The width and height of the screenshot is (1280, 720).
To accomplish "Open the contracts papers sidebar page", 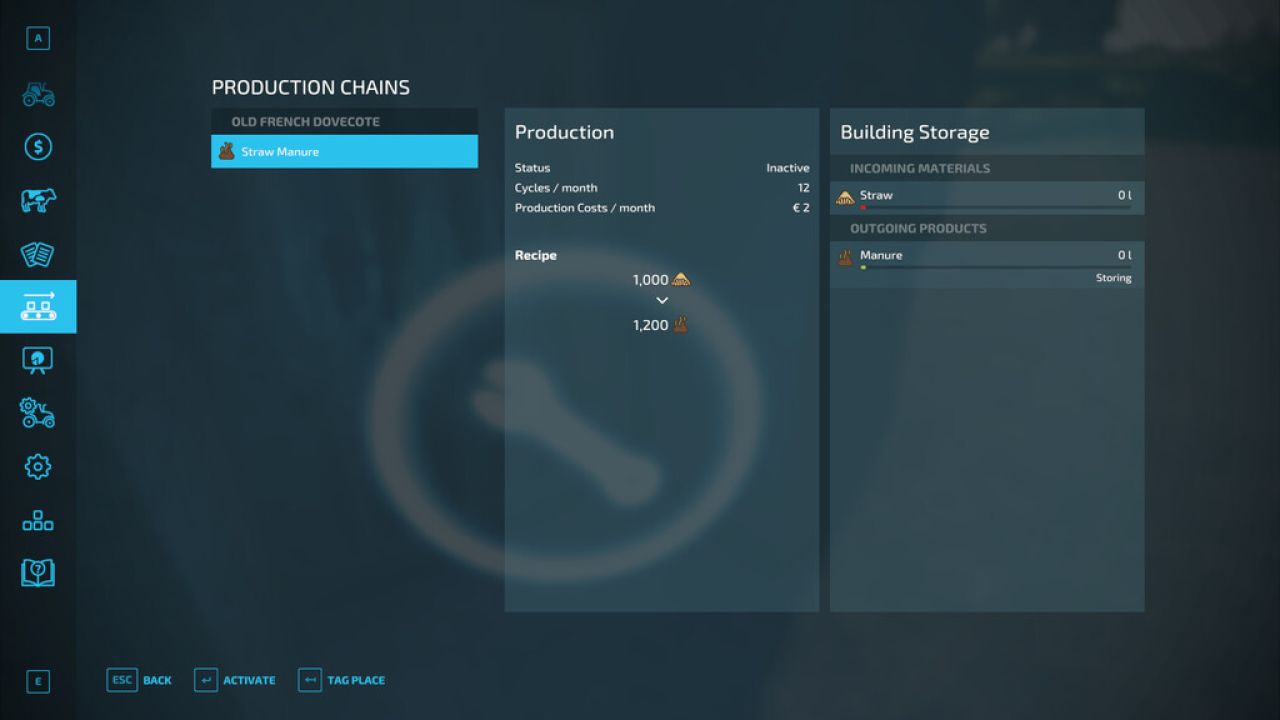I will click(x=38, y=254).
